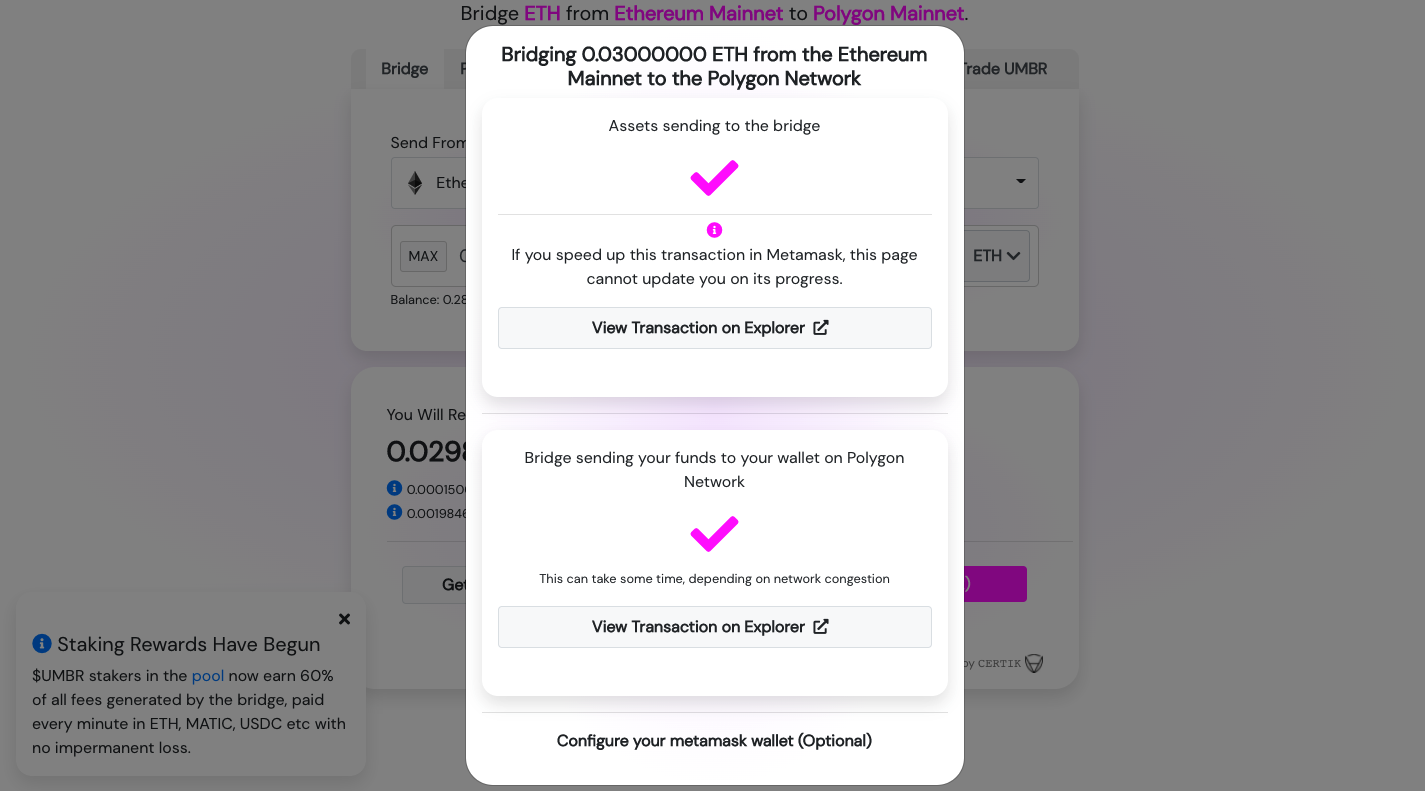
Task: Click the CertiK shield logo
Action: [x=1034, y=663]
